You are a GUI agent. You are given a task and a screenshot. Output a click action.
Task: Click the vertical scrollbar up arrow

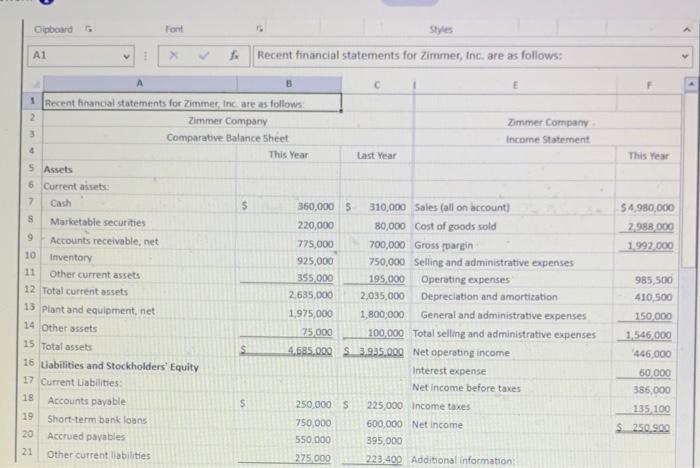(691, 84)
